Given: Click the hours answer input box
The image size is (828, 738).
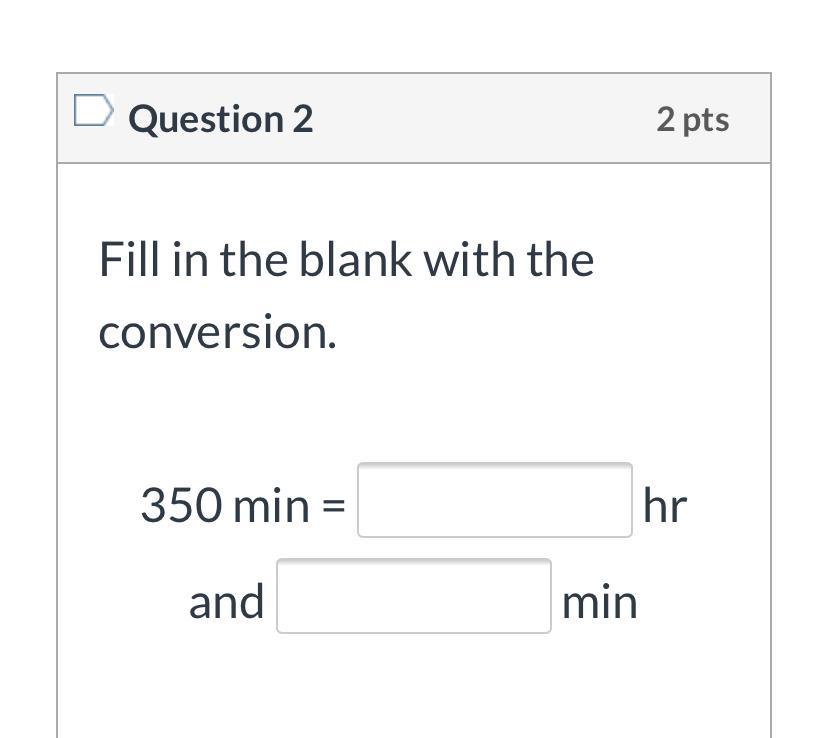Looking at the screenshot, I should point(494,500).
